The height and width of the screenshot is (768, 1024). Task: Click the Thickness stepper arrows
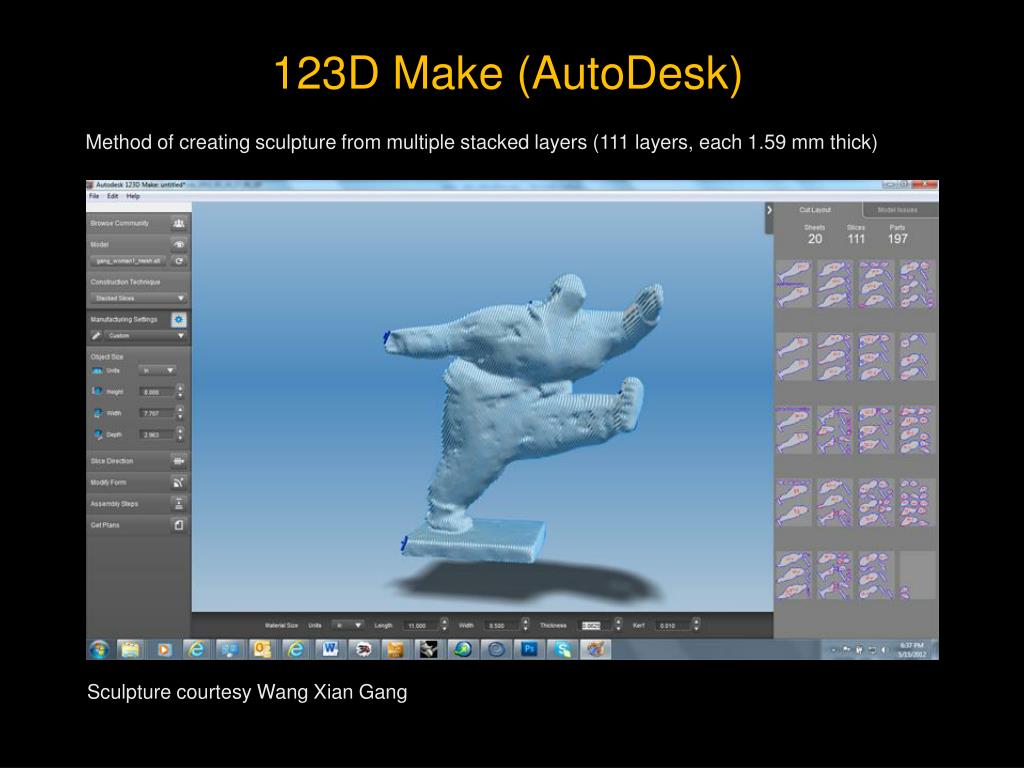(618, 625)
